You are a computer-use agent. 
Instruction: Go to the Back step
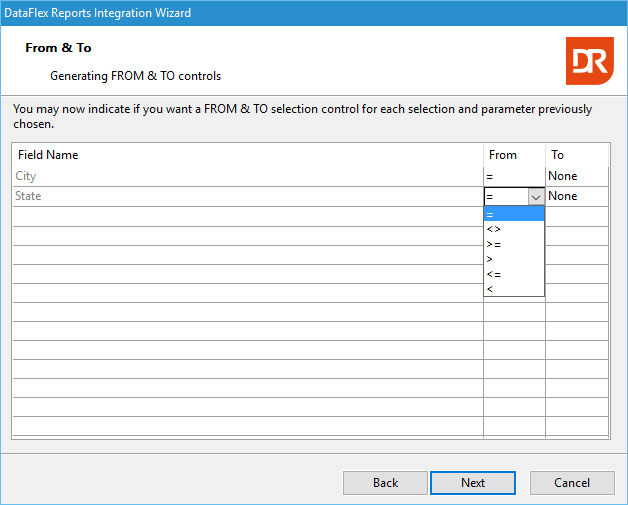pyautogui.click(x=385, y=483)
